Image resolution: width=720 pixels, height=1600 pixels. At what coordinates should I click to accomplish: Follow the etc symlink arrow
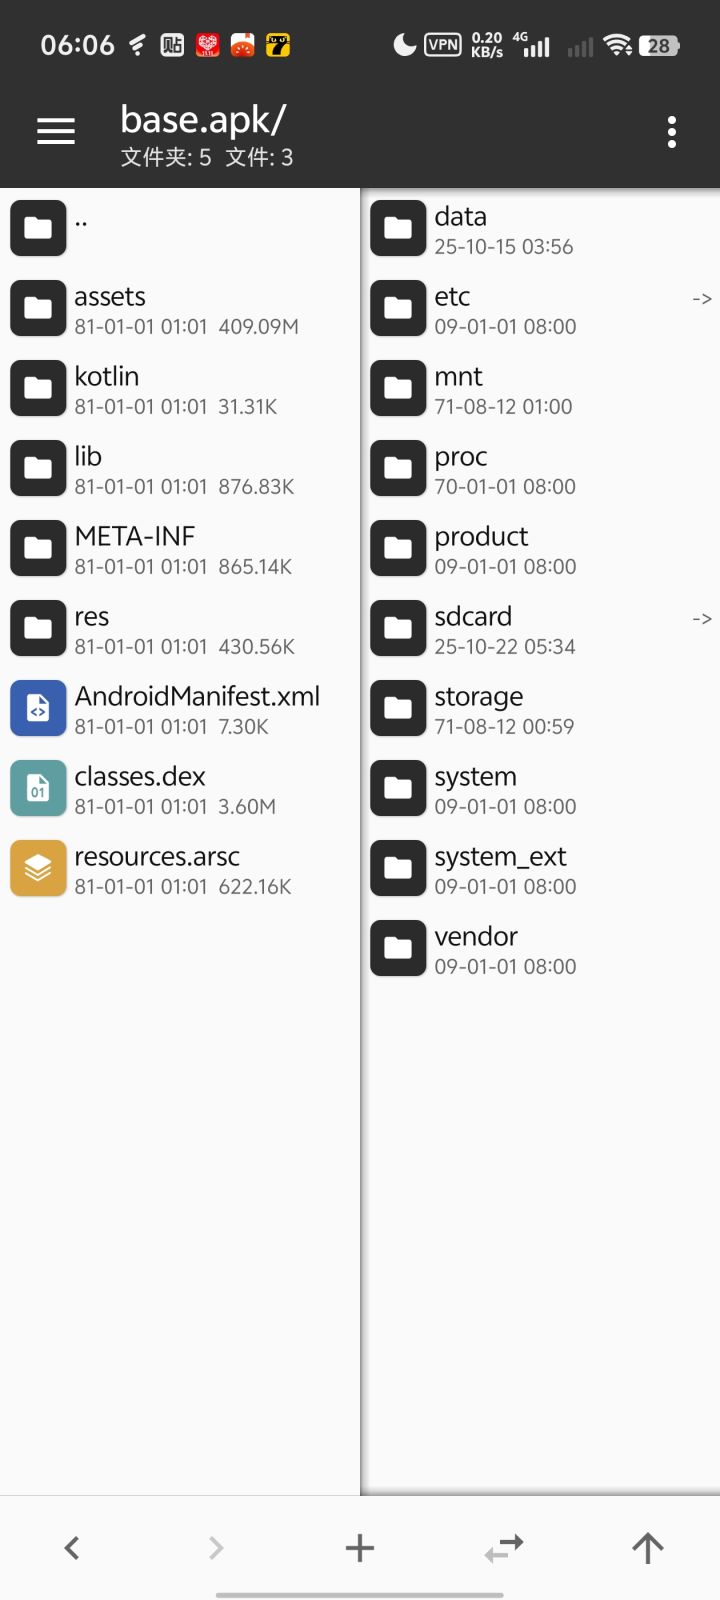pos(702,299)
